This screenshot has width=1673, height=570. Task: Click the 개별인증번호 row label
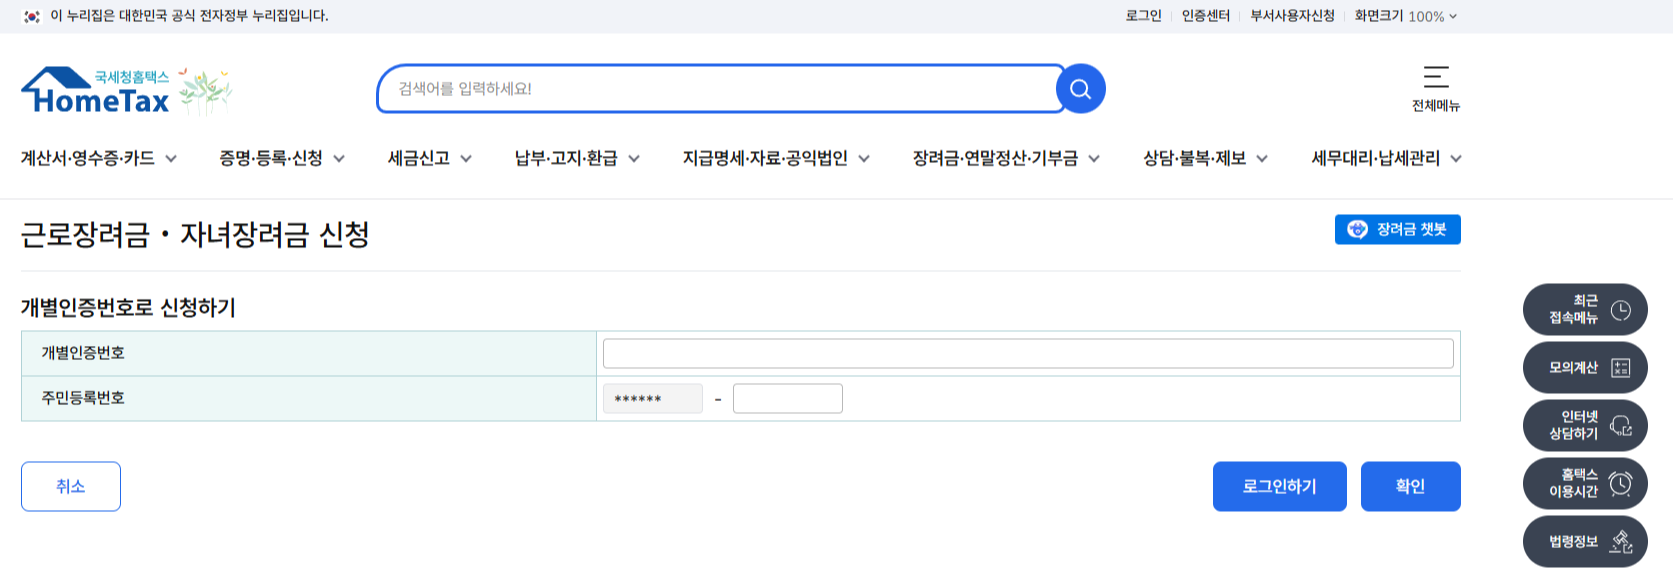(x=83, y=353)
